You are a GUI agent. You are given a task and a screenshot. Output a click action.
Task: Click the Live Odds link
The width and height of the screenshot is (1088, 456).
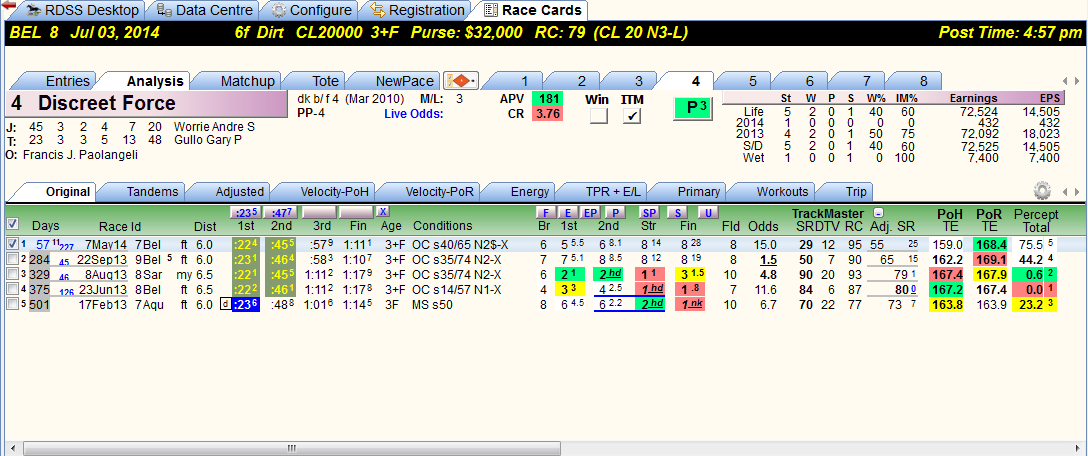click(414, 113)
